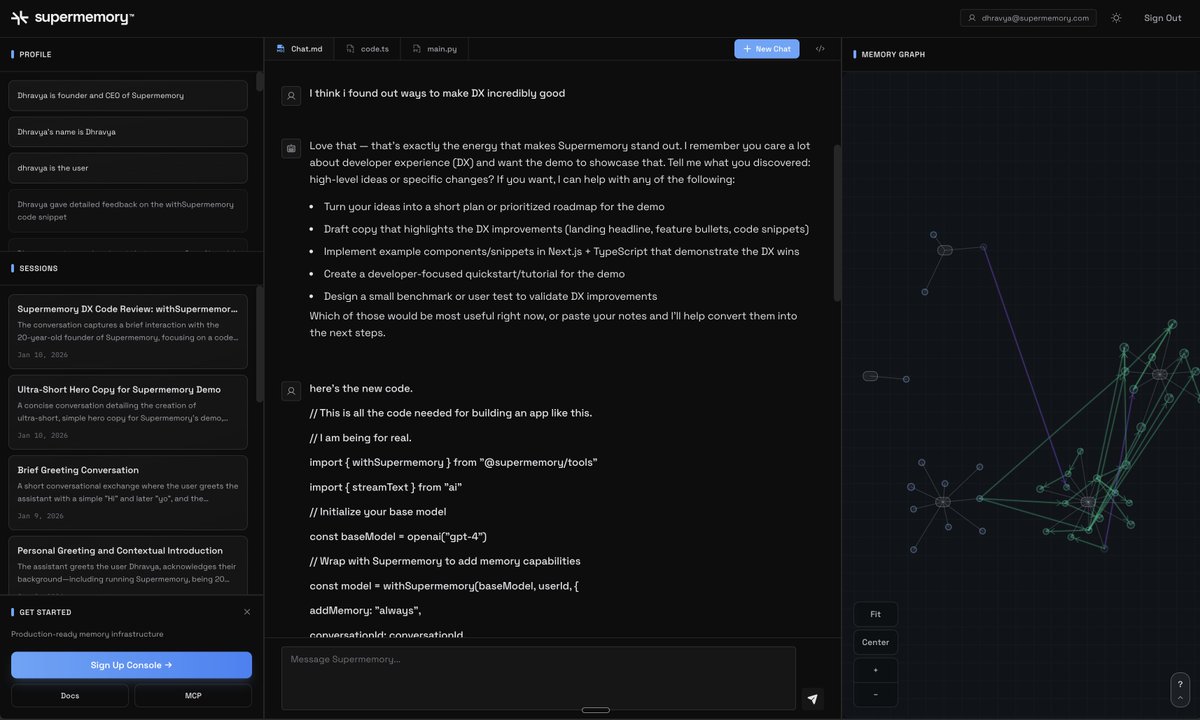Click the Sign Up Console button
Screen dimensions: 1200x720
pos(129,664)
